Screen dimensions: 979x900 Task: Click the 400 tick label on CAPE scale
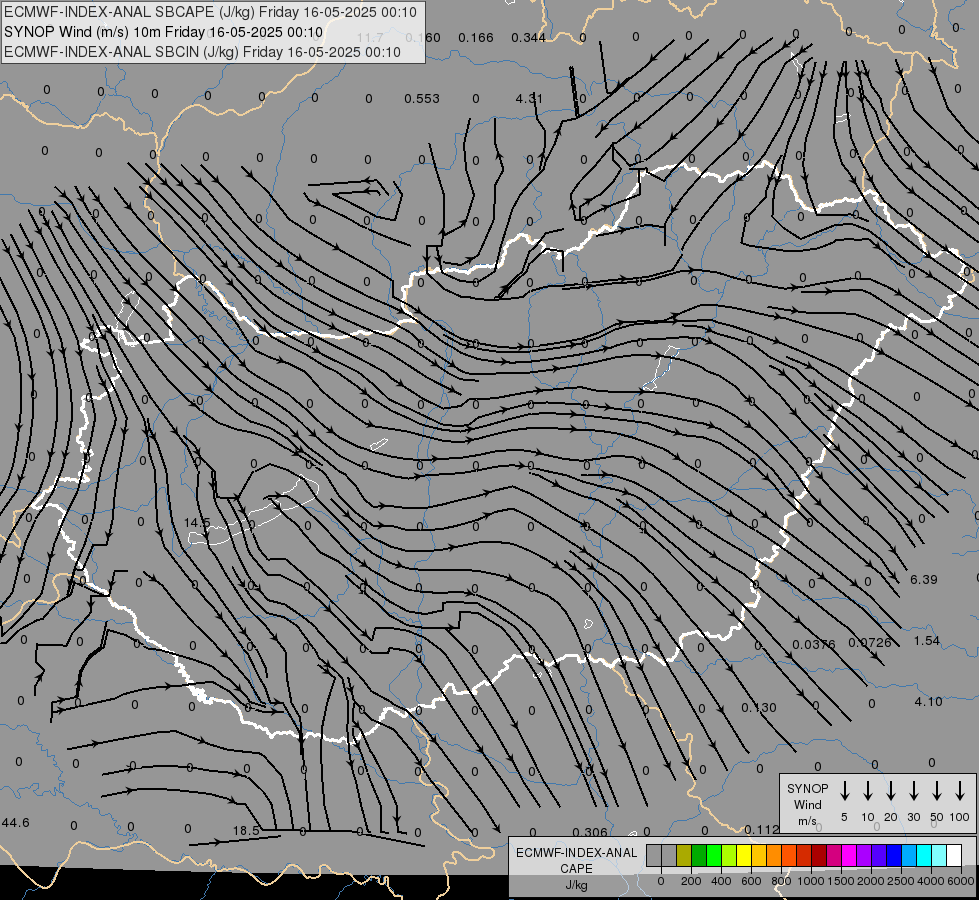coord(721,881)
